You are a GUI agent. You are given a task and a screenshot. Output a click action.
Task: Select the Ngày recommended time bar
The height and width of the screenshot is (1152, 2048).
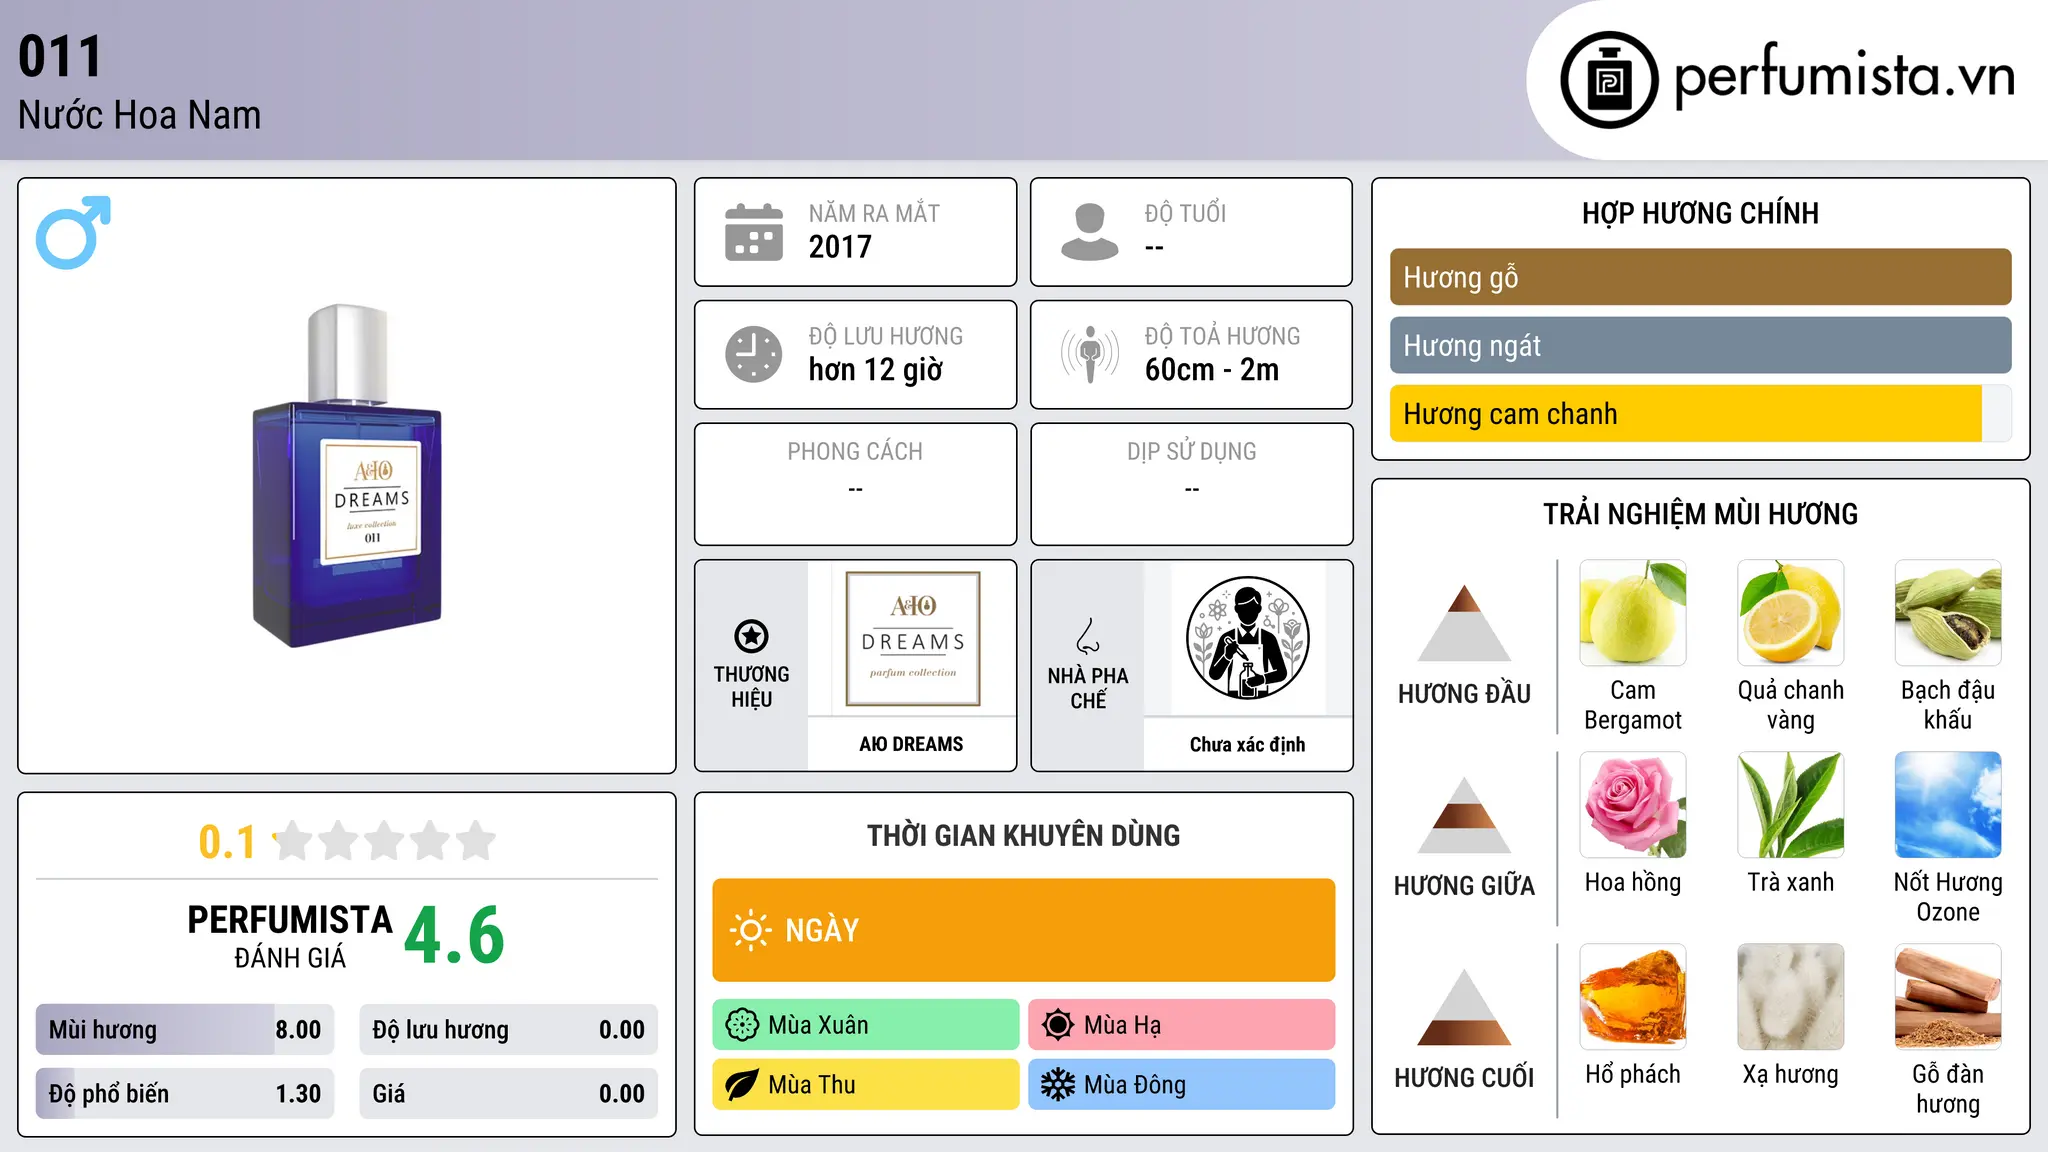1023,930
